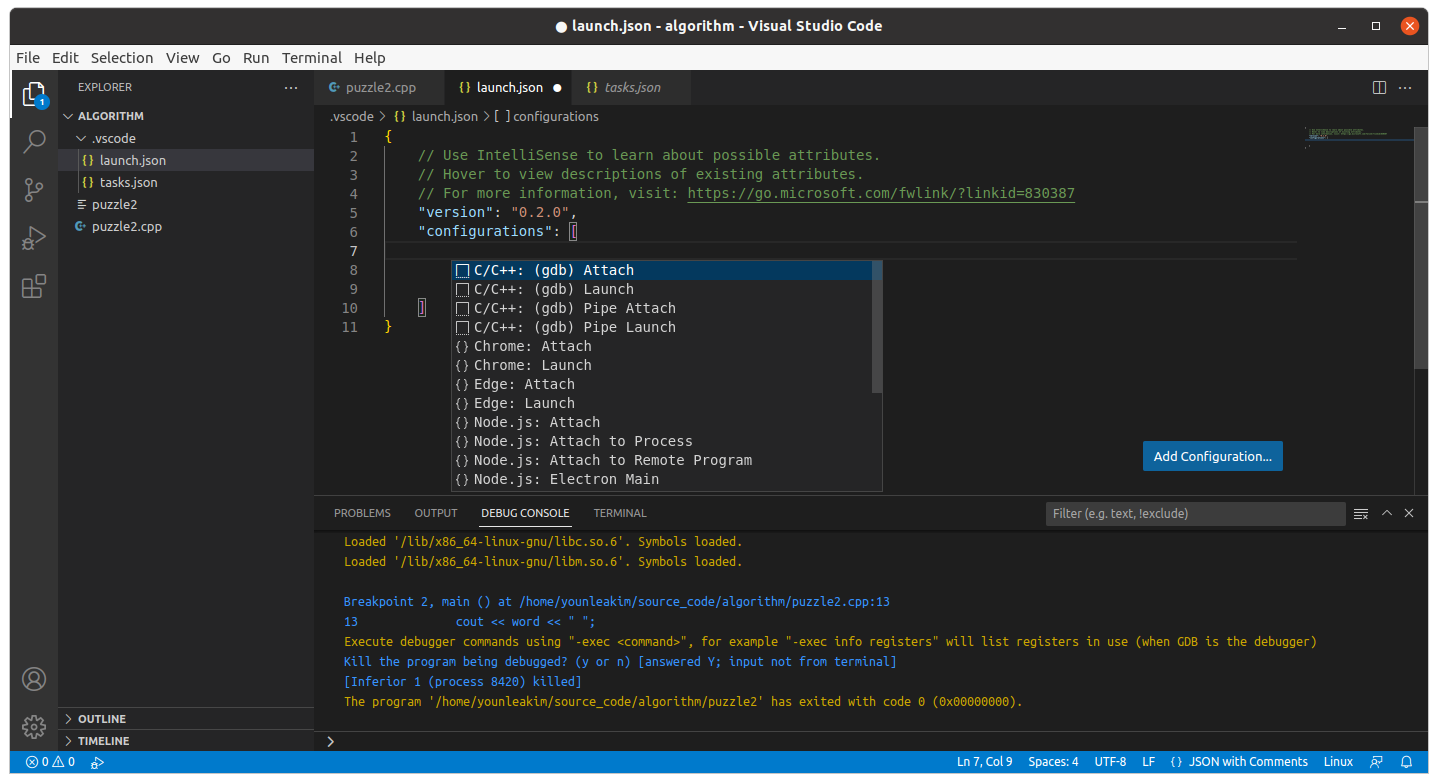
Task: Open the Search view in activity bar
Action: 34,141
